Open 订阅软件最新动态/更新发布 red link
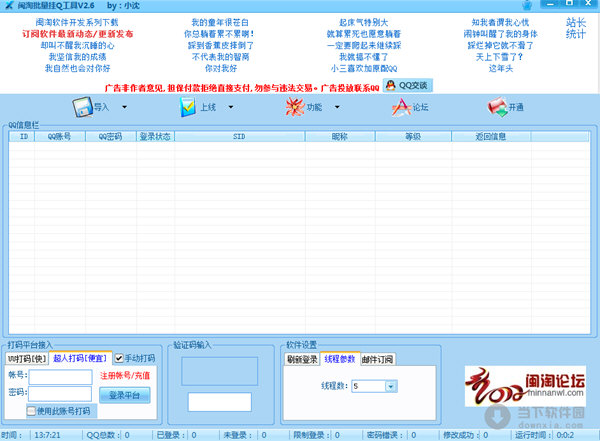This screenshot has height=441, width=600. [78, 34]
